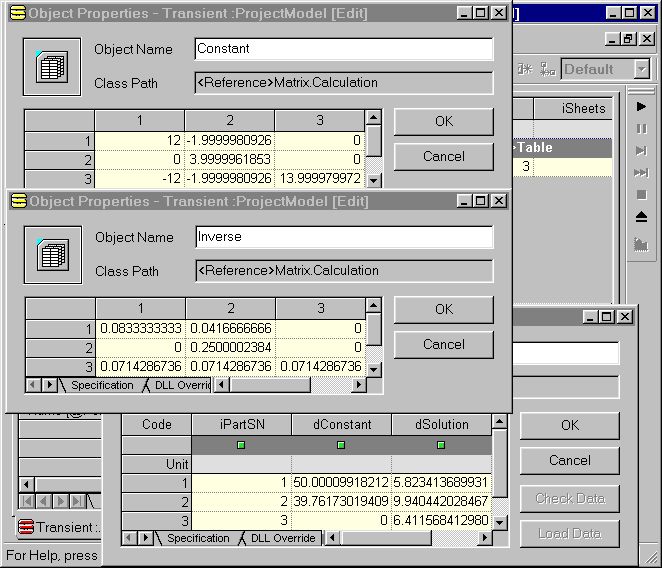Click OK in the Constant properties dialog
Viewport: 662px width, 568px height.
click(x=443, y=122)
